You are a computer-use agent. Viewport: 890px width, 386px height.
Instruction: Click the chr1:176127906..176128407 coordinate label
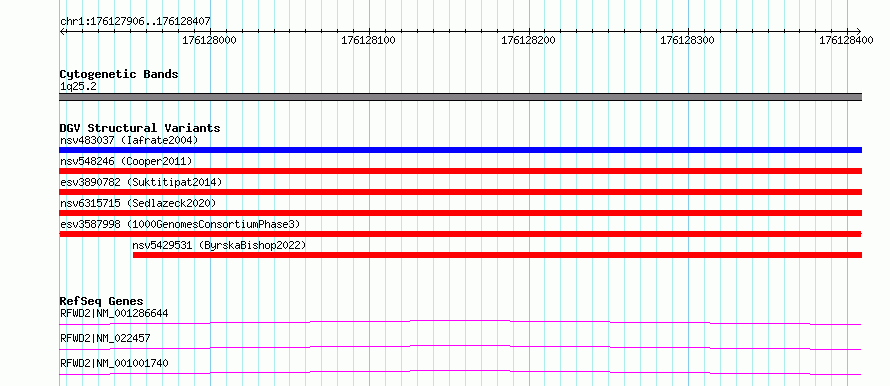tap(135, 21)
